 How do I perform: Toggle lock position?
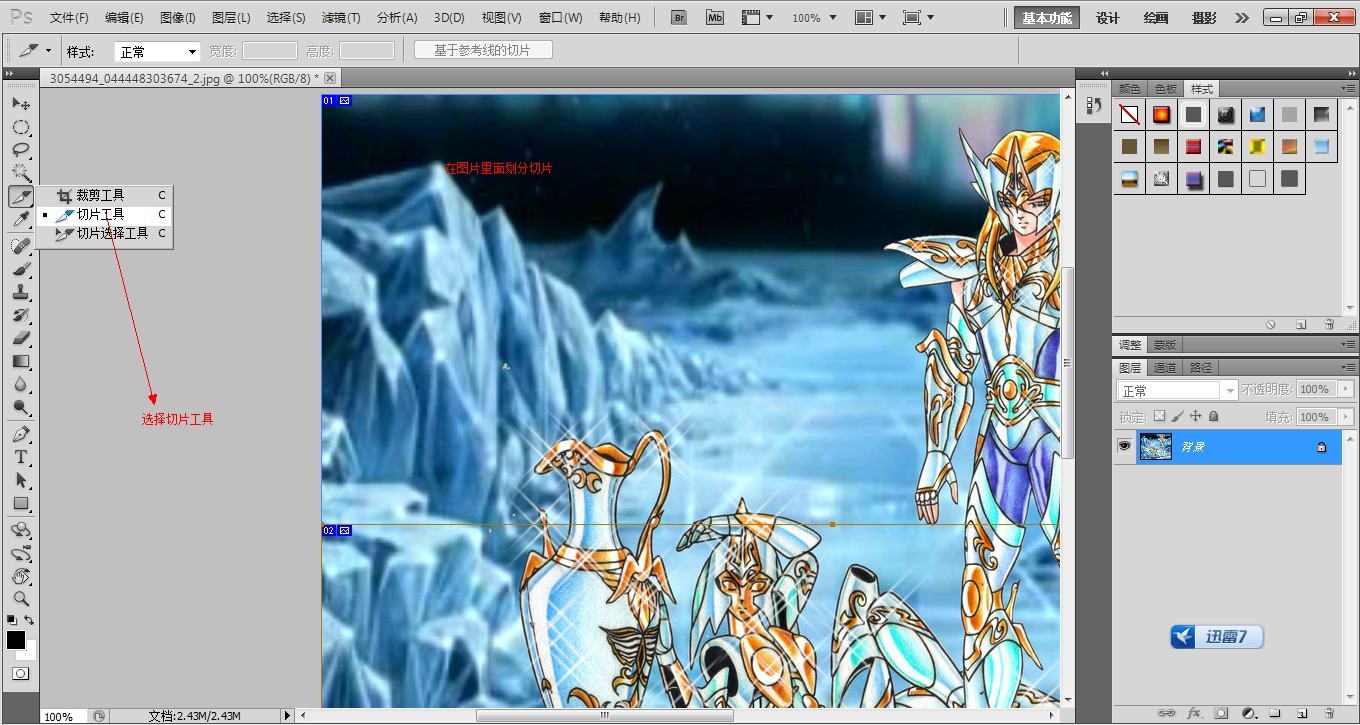pos(1195,415)
